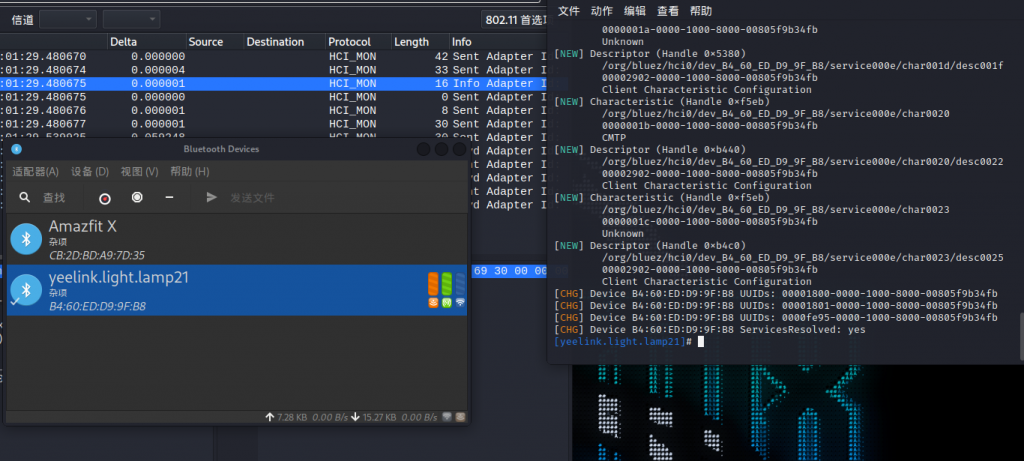Sort by the Source column header
The width and height of the screenshot is (1024, 461).
coord(215,42)
